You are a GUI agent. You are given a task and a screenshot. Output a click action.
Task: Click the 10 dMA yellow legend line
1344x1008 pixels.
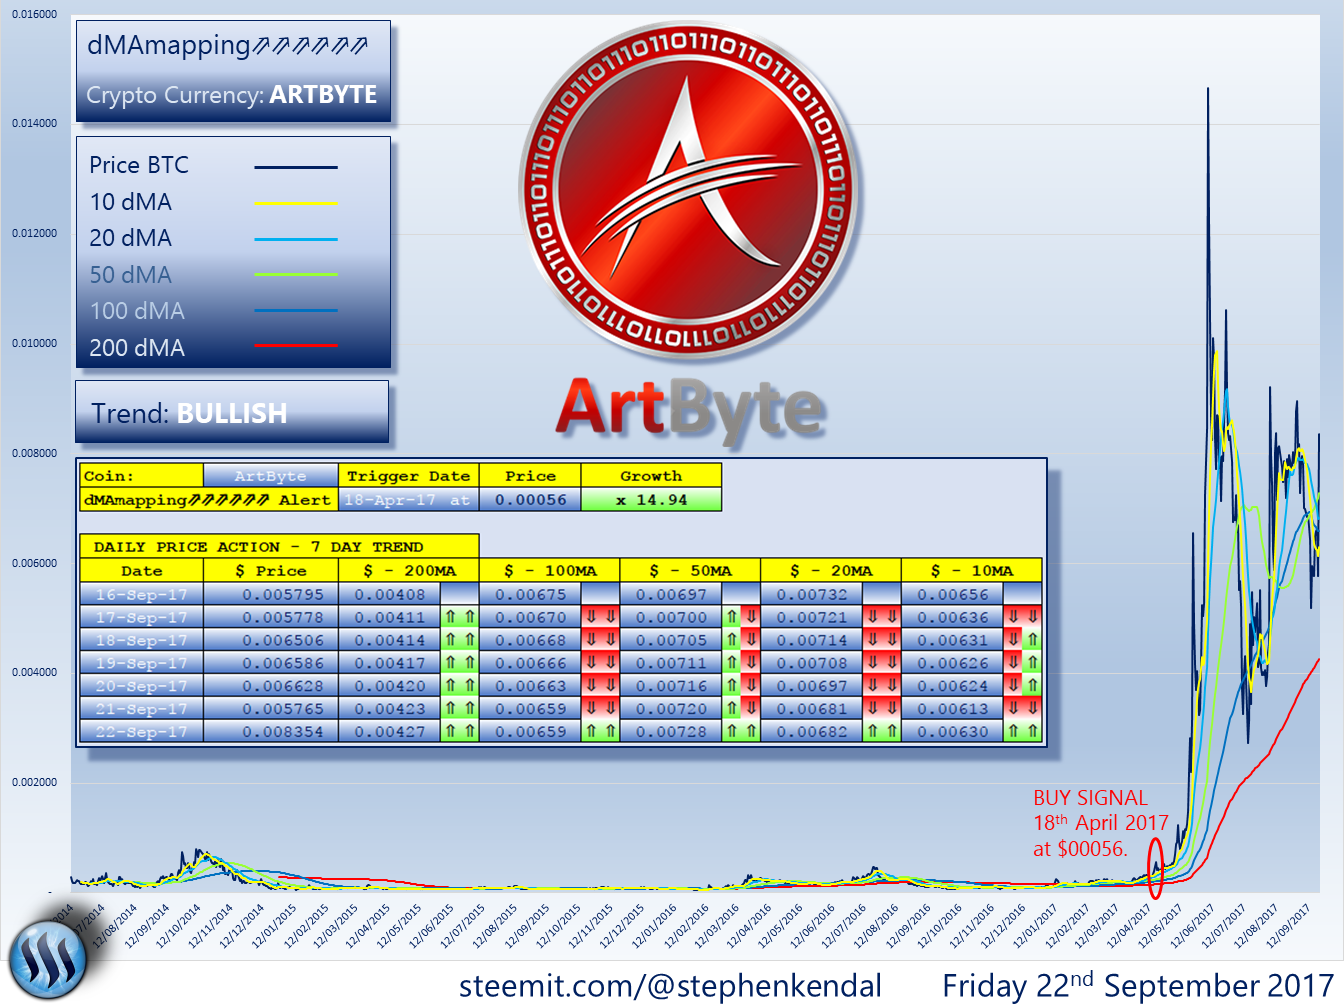click(x=296, y=203)
